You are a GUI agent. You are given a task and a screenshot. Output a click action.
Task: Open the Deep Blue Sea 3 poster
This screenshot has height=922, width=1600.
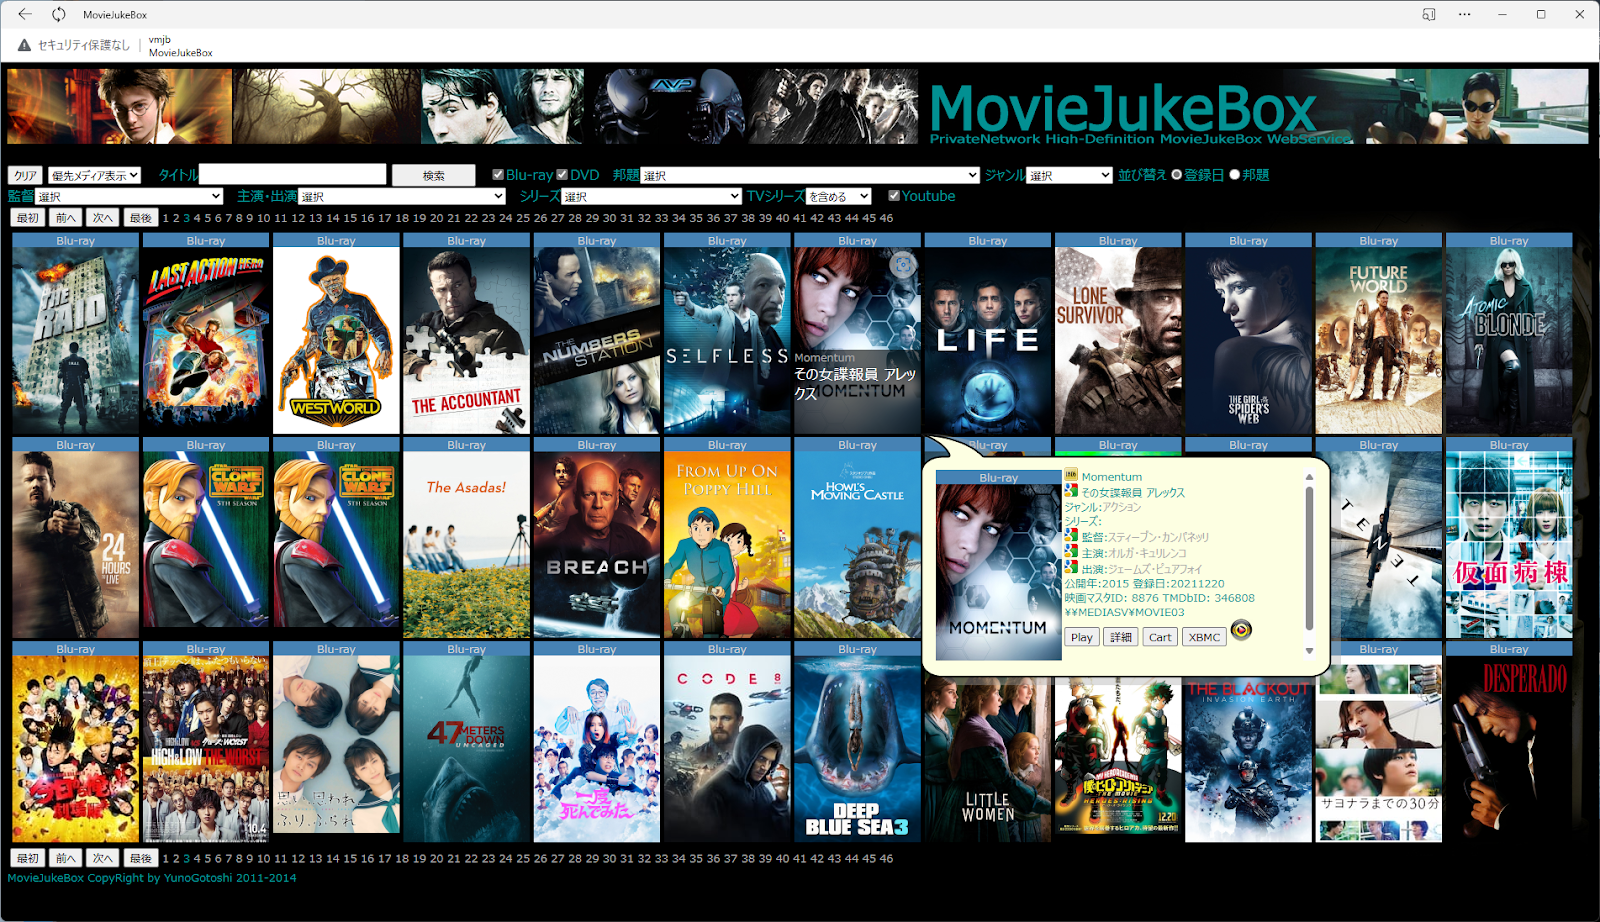[857, 748]
